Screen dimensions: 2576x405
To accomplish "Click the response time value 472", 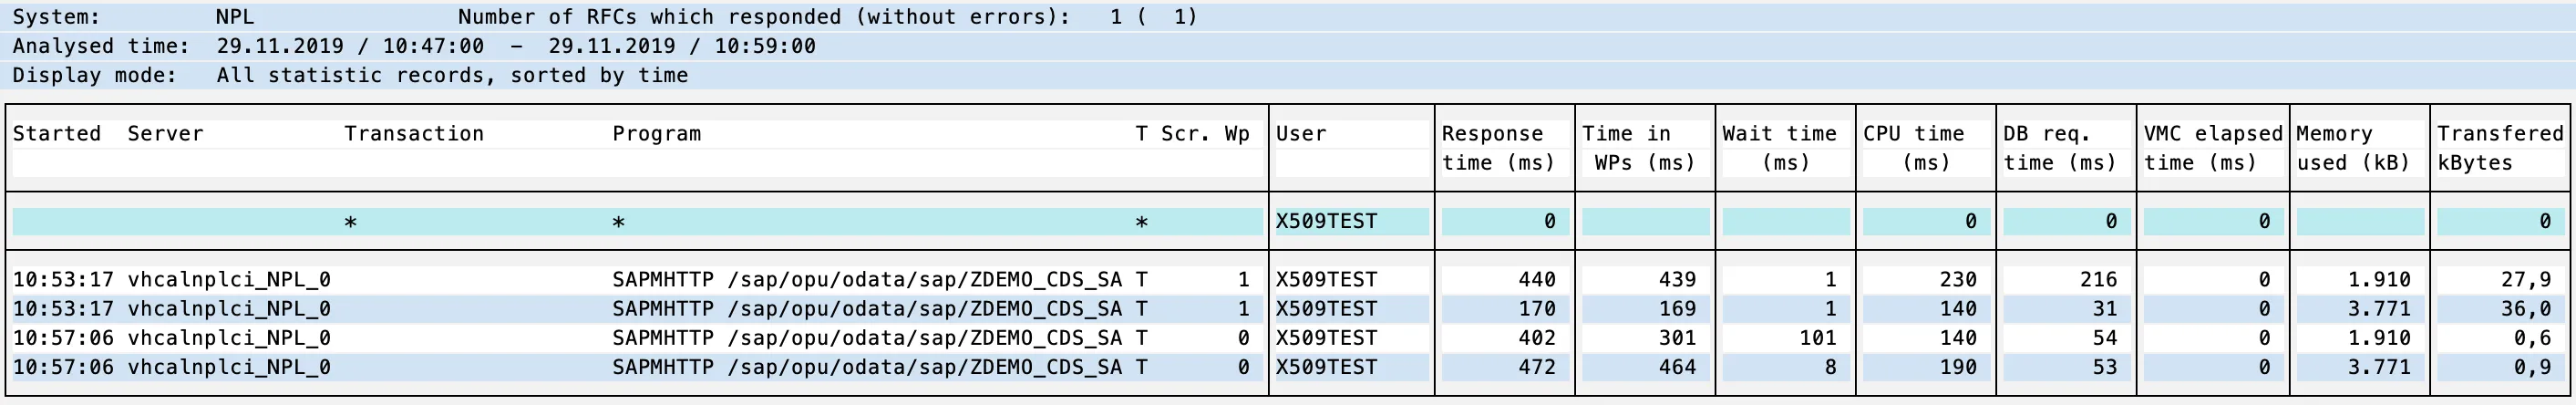I will tap(1536, 367).
